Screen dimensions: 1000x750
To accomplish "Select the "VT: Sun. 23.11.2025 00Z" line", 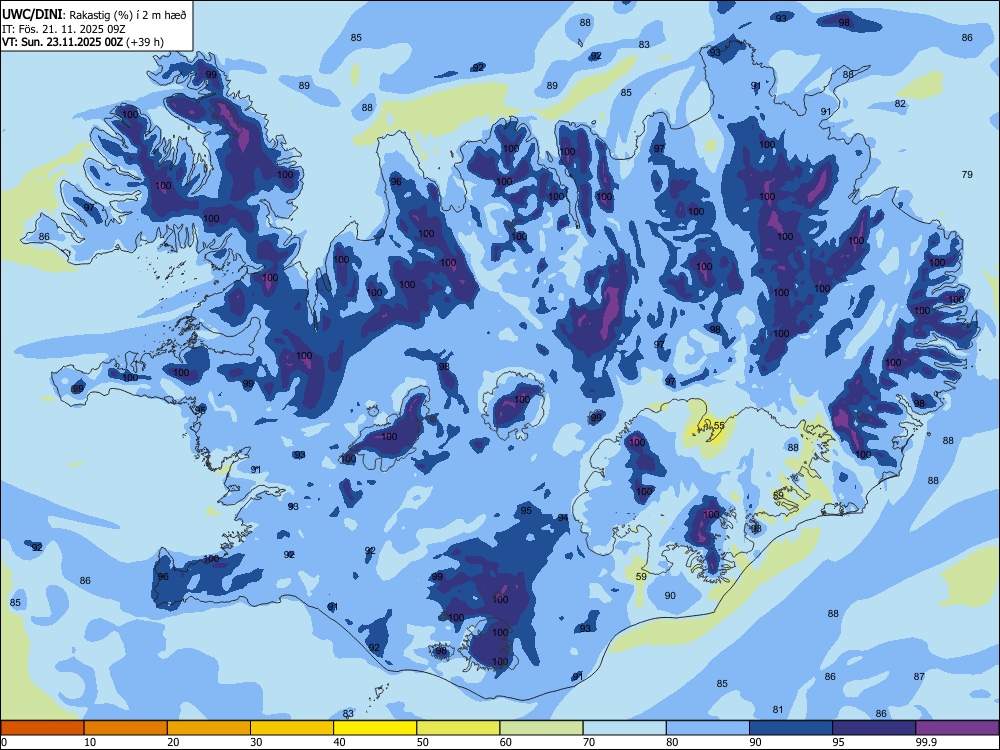I will [x=62, y=42].
